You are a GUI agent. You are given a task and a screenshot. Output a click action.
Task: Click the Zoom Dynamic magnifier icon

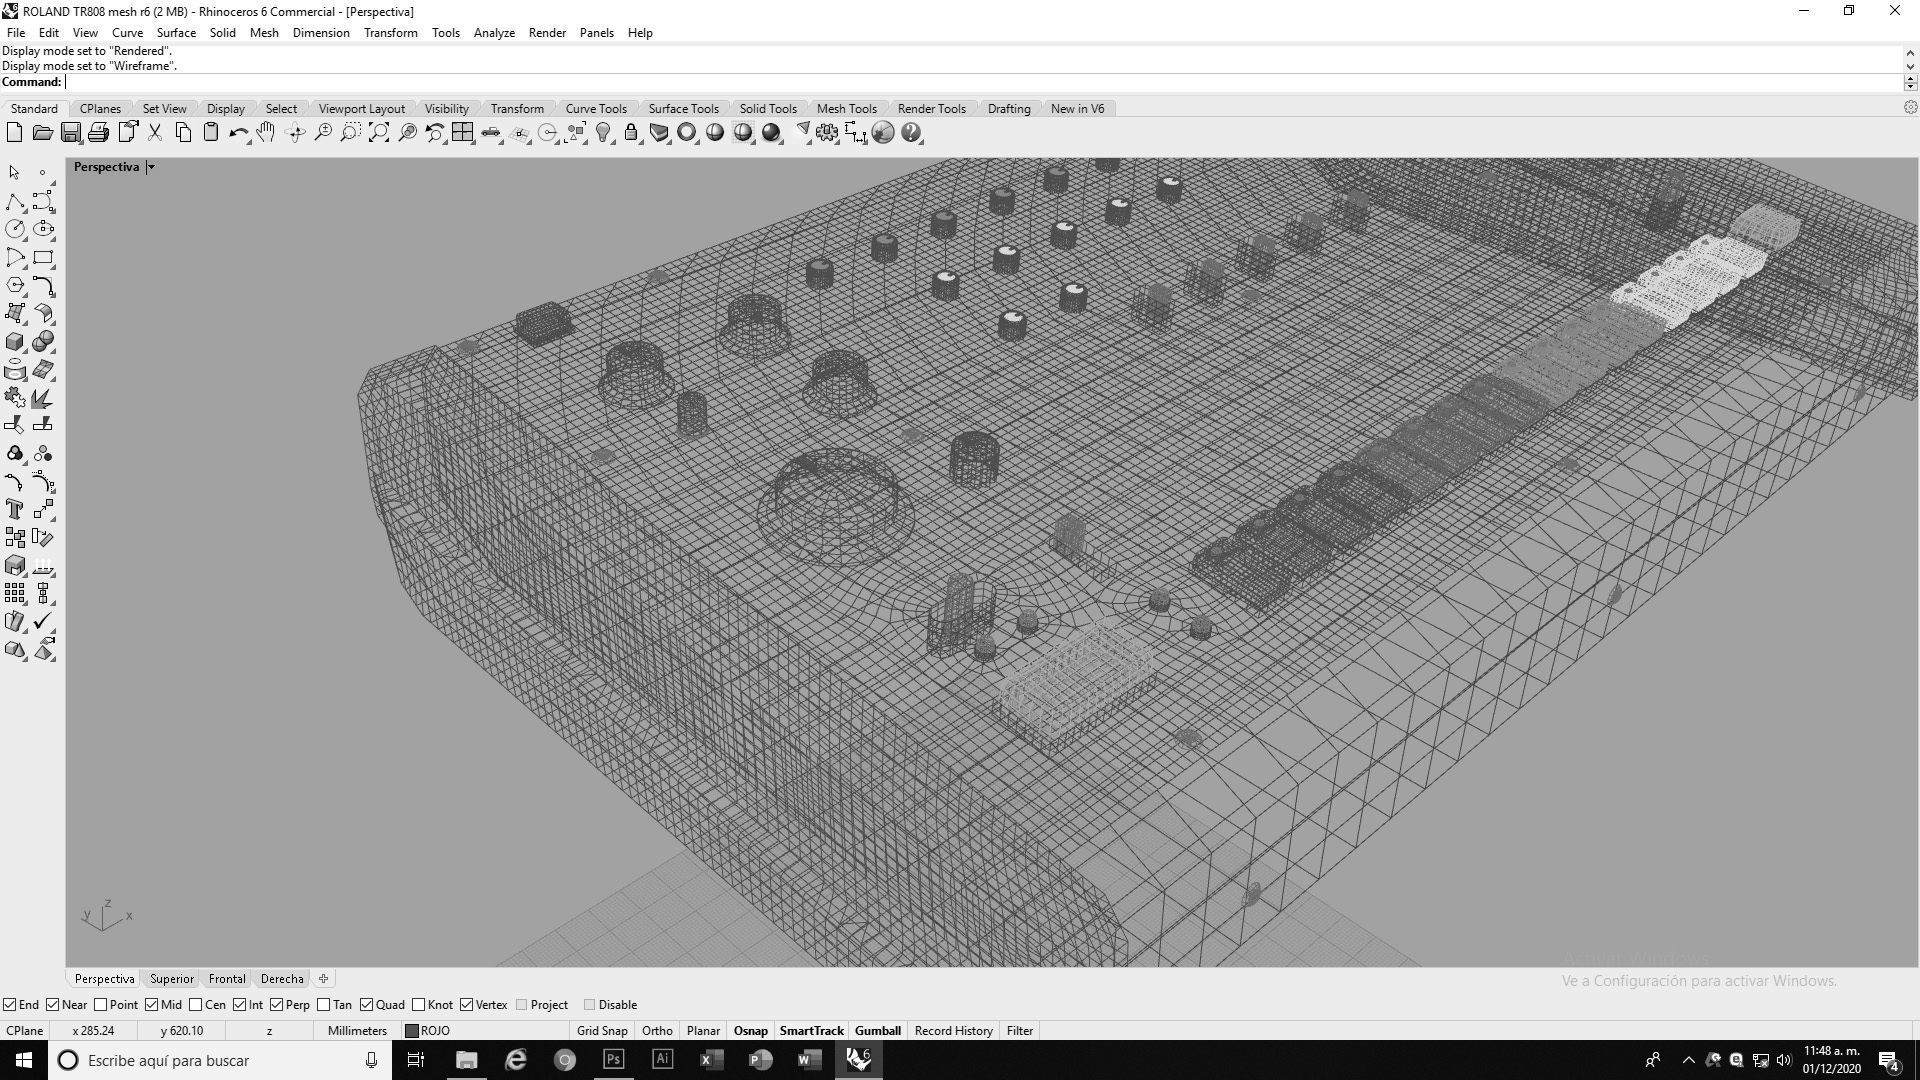[x=323, y=133]
